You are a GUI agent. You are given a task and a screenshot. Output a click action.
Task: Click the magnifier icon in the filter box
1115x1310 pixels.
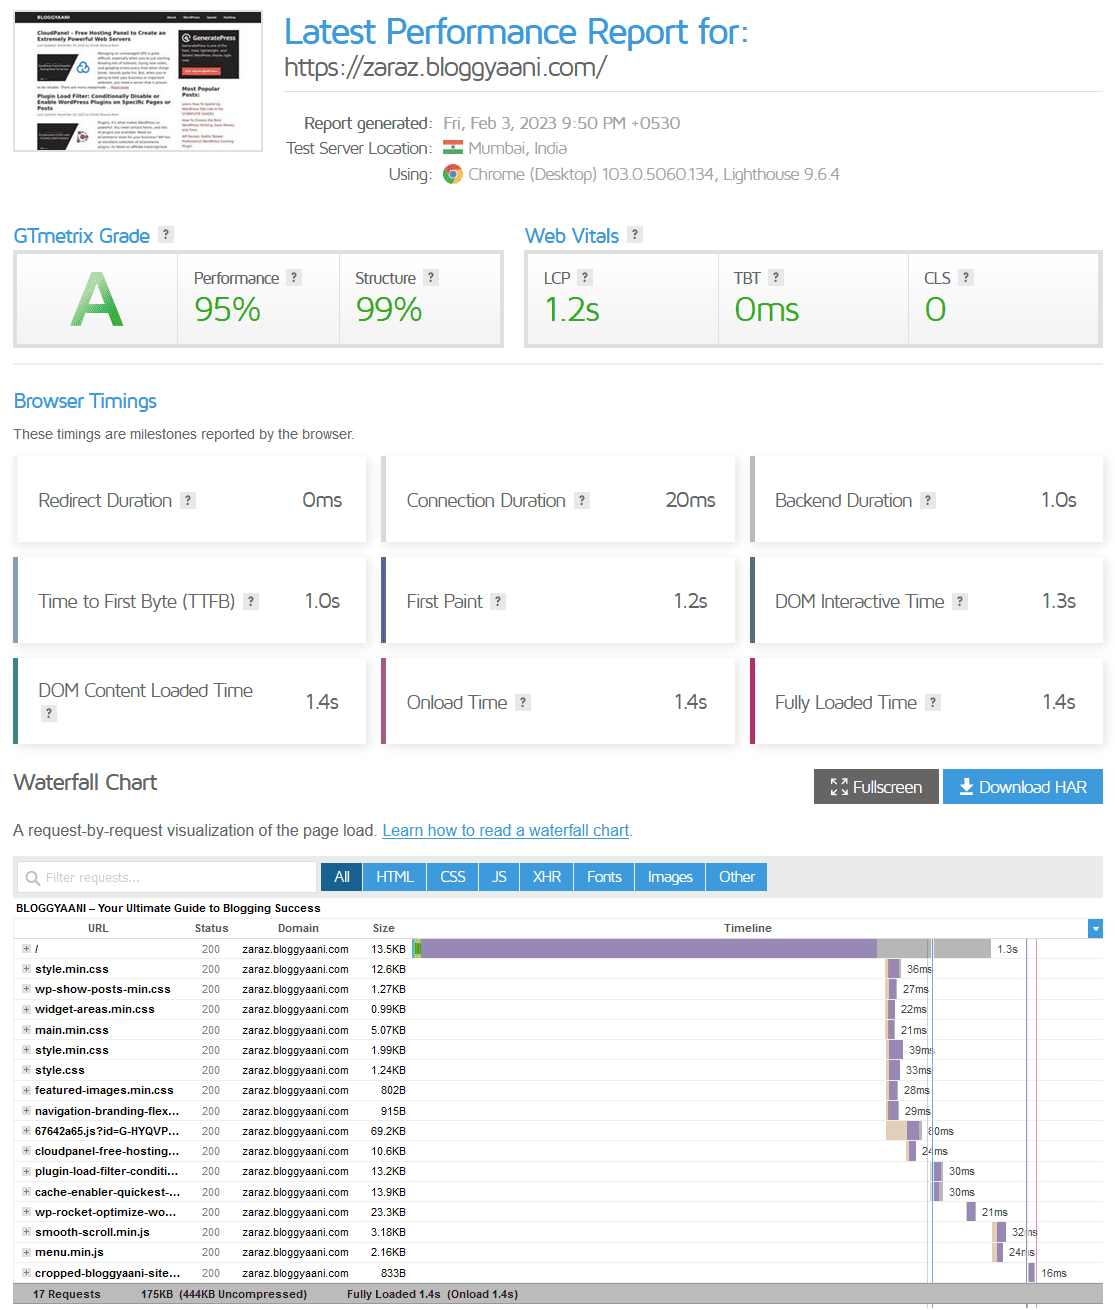(x=33, y=877)
